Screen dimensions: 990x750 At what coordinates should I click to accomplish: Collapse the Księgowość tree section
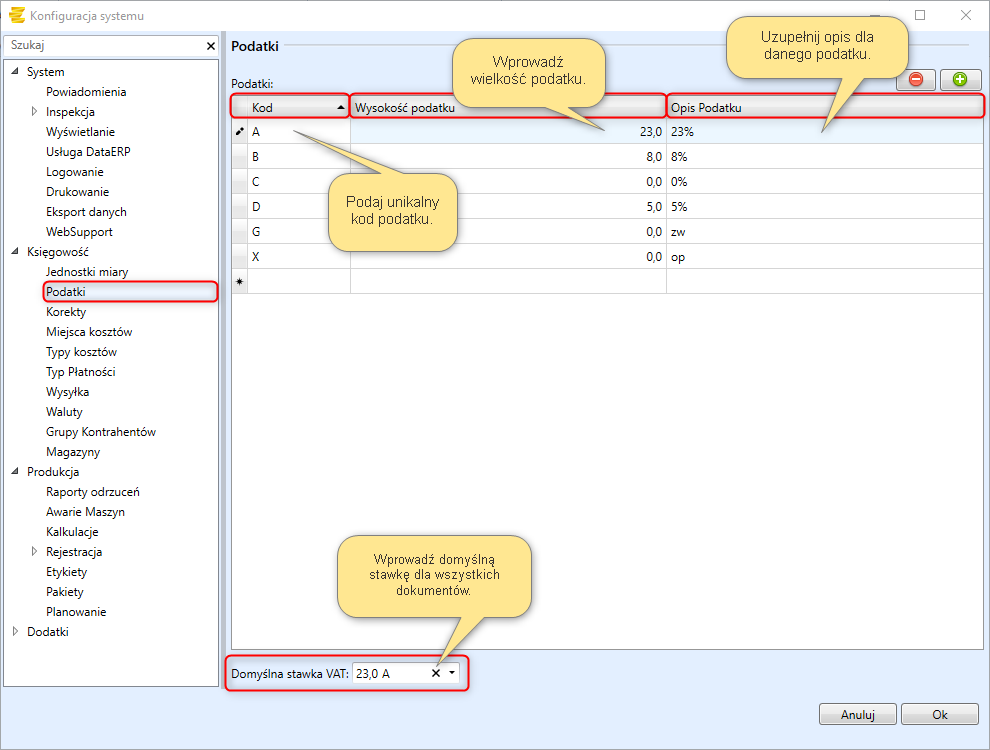[x=15, y=252]
